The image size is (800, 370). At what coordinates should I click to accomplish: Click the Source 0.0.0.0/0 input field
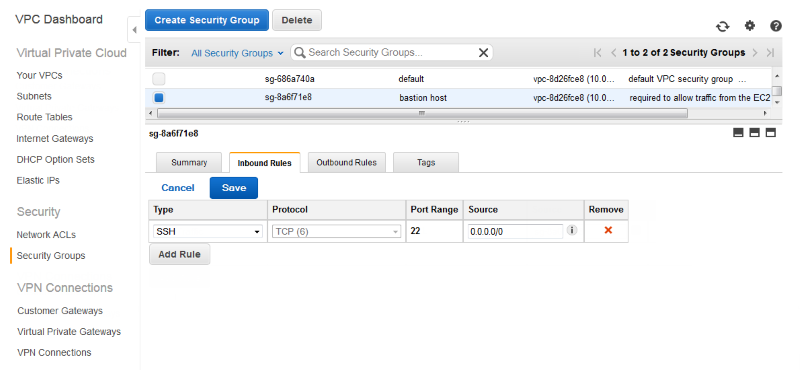tap(515, 231)
